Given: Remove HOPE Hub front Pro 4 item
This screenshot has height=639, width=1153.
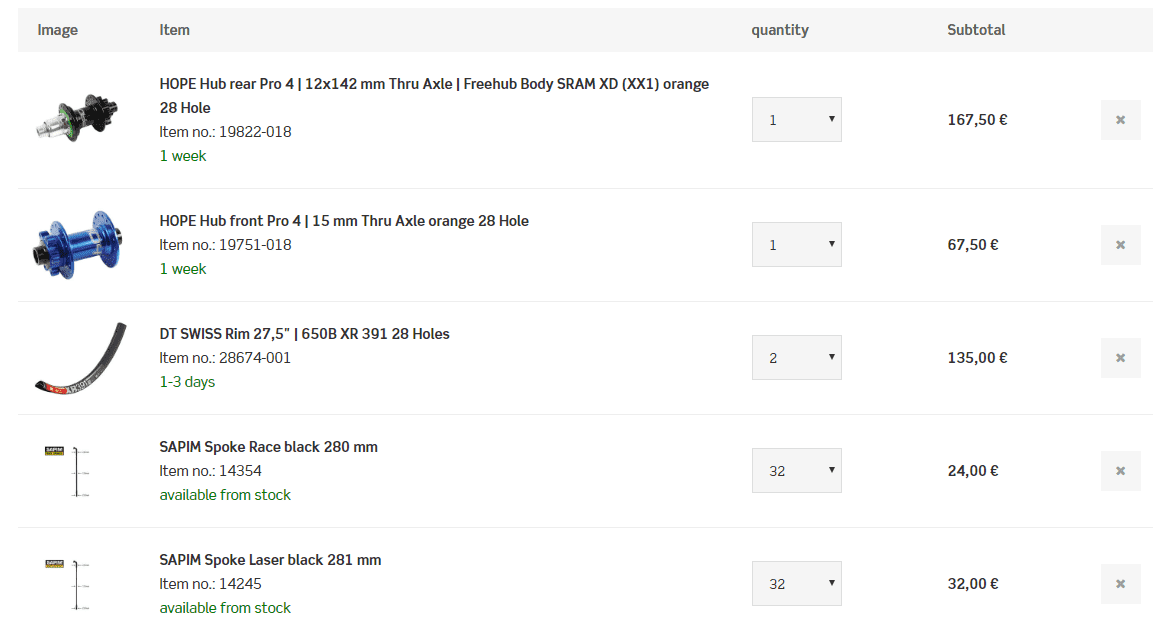Looking at the screenshot, I should (x=1120, y=245).
